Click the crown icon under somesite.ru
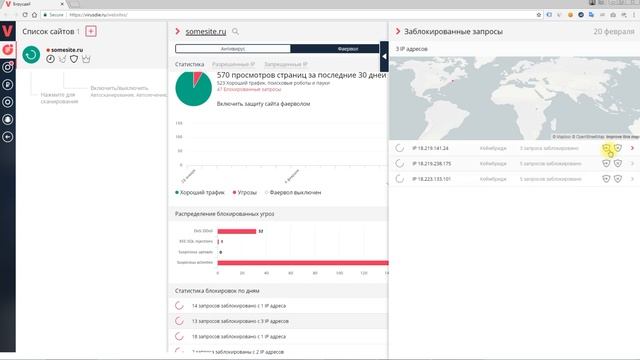The image size is (640, 360). pyautogui.click(x=86, y=59)
